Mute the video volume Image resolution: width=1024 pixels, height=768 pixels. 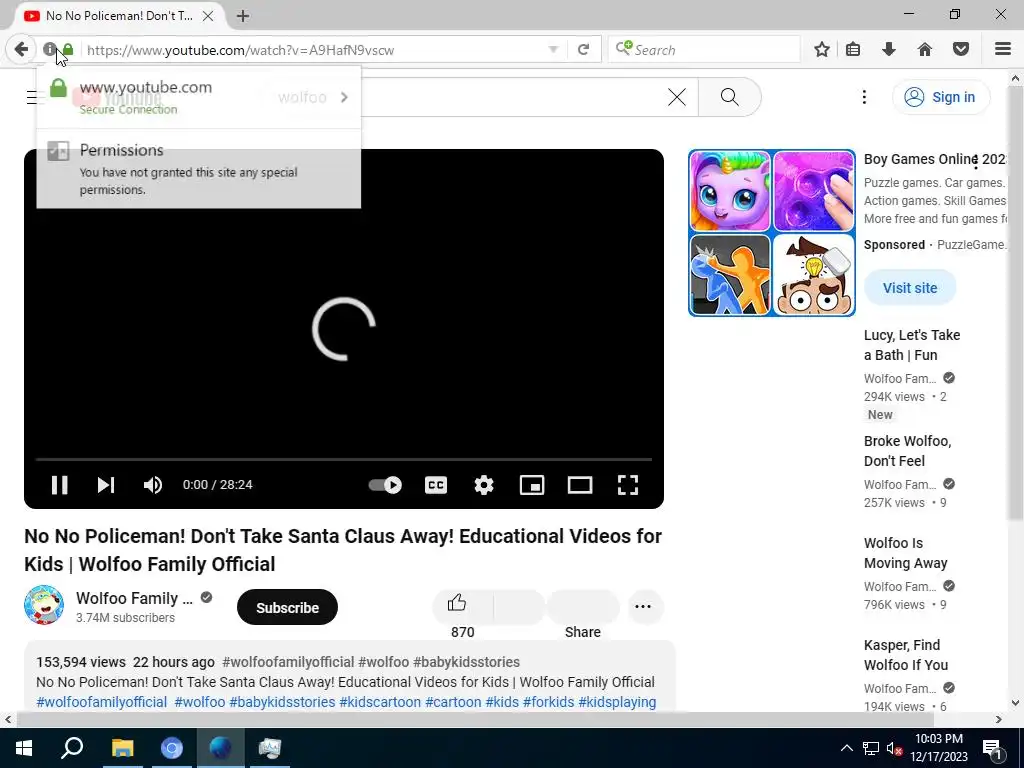click(x=153, y=485)
